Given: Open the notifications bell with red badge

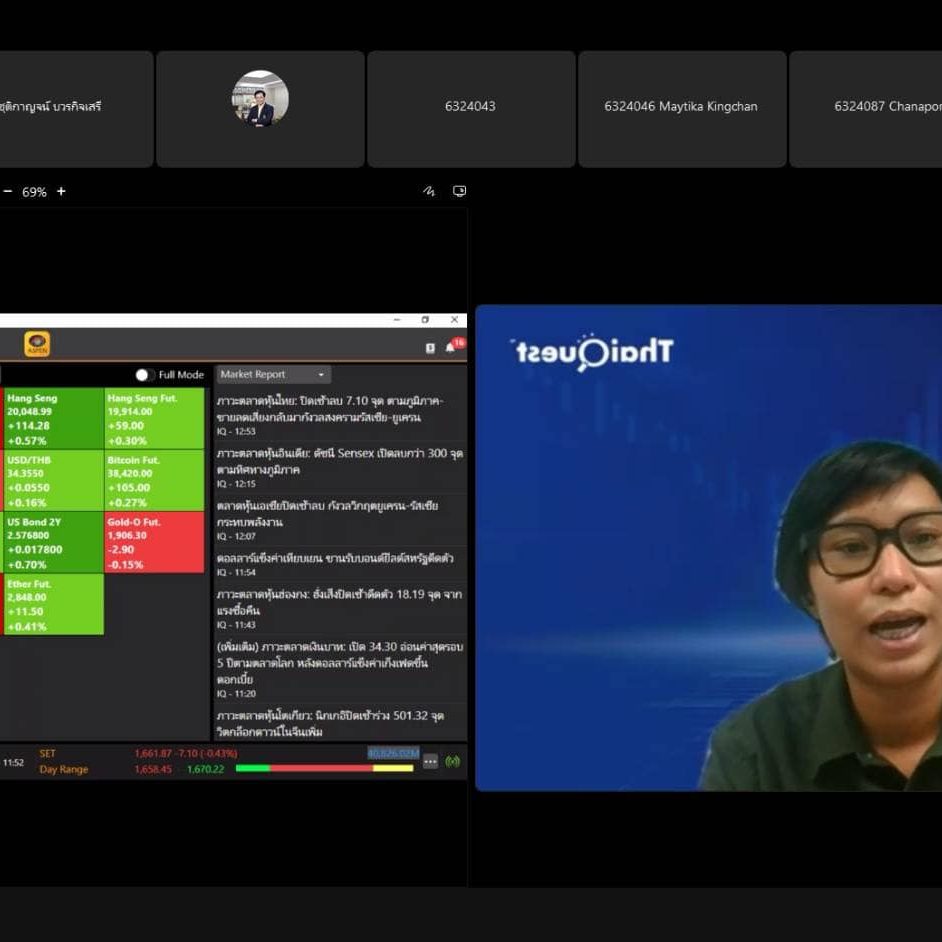Looking at the screenshot, I should [451, 347].
